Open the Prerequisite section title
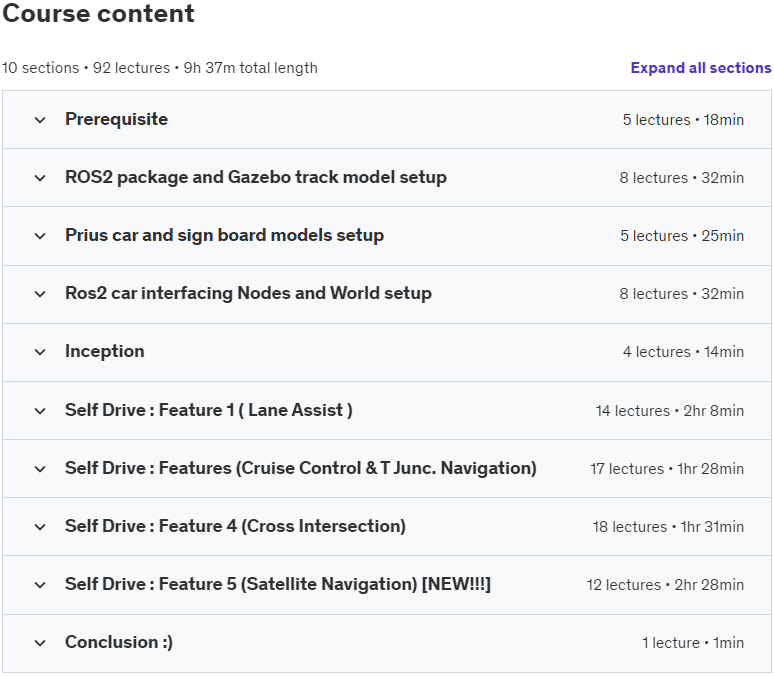774x676 pixels. coord(116,119)
